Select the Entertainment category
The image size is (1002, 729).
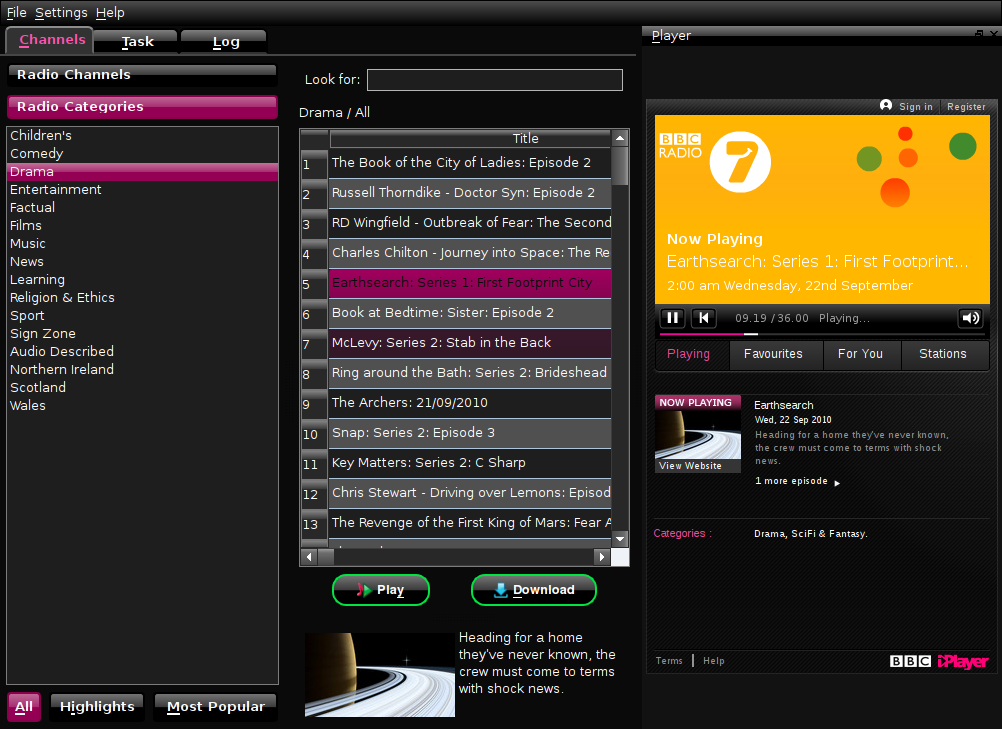tap(143, 190)
